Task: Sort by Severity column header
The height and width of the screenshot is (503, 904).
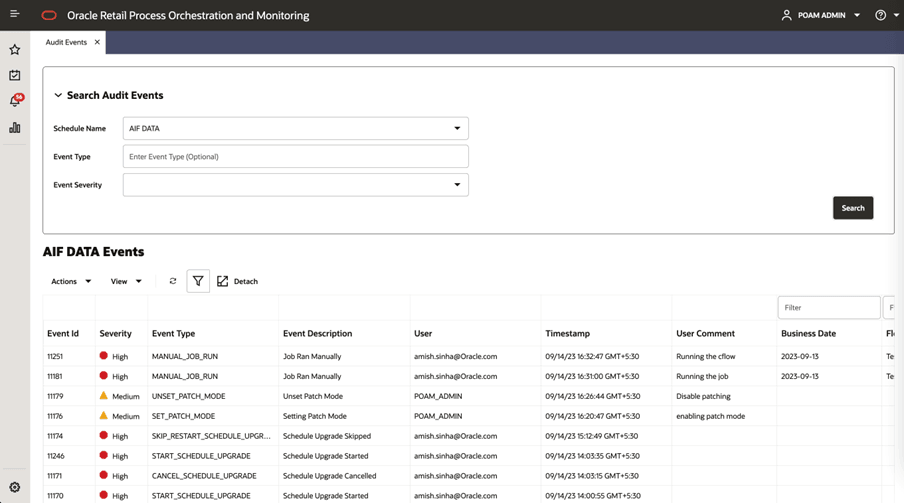Action: (x=115, y=333)
